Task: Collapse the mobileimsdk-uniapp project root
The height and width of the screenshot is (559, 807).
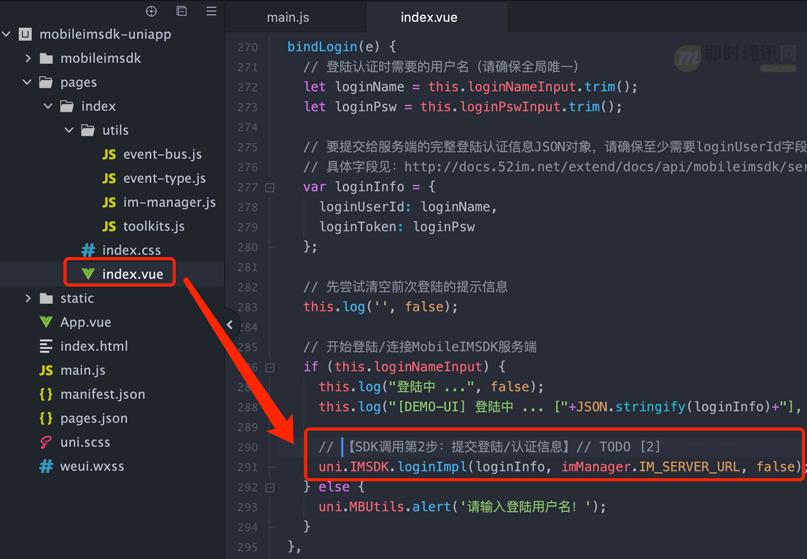Action: click(x=7, y=34)
